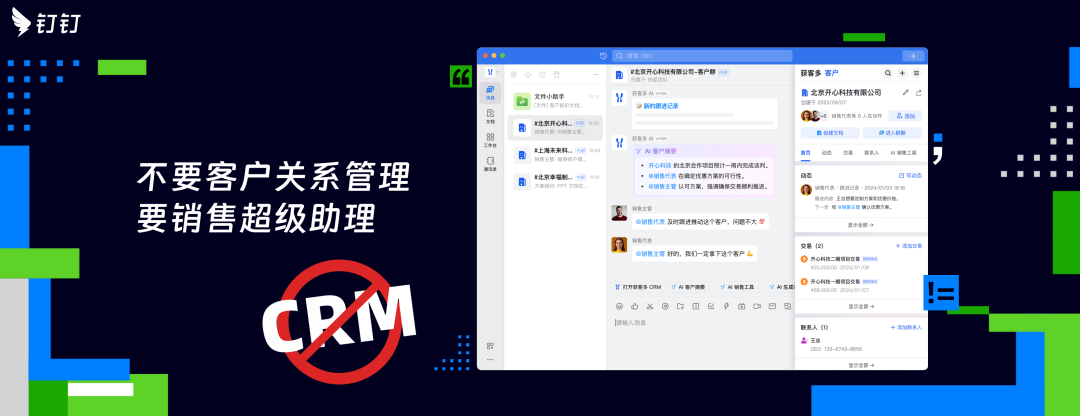This screenshot has width=1080, height=416.
Task: Click the 添加交易 link
Action: pos(908,246)
